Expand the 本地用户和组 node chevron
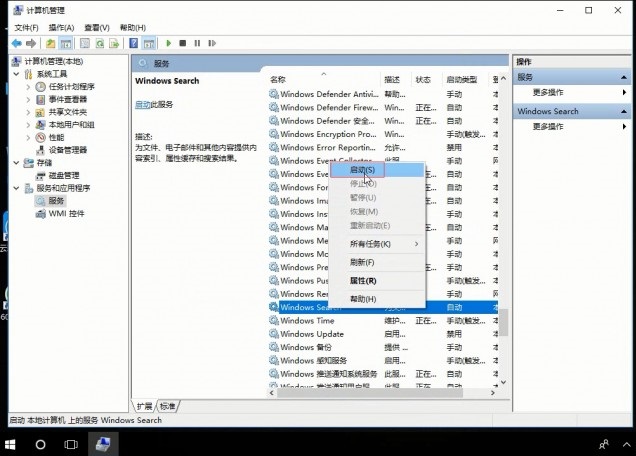636x456 pixels. click(28, 125)
